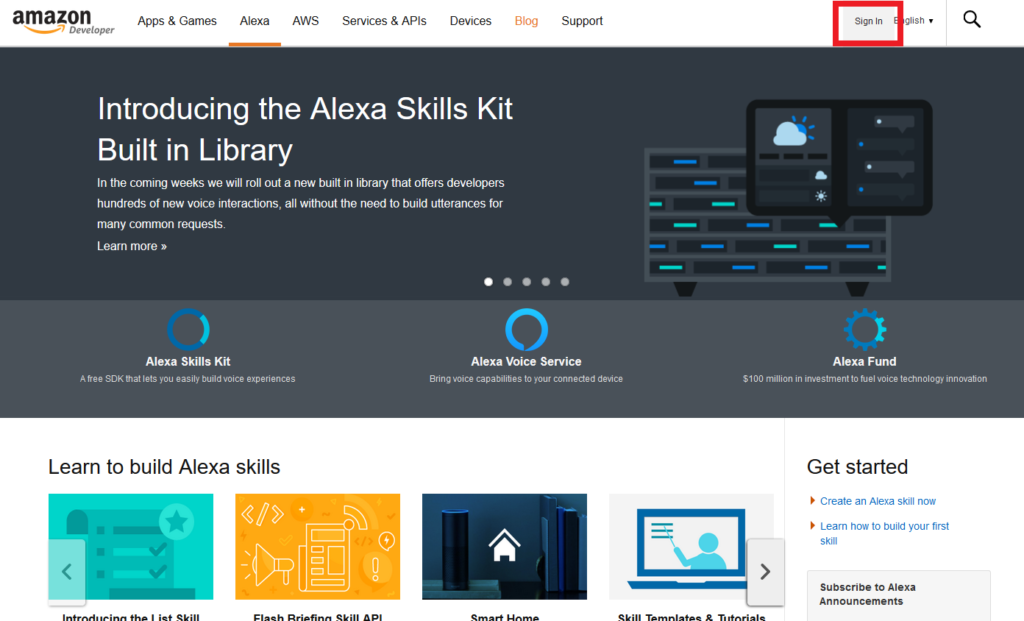Go back using the left carousel arrow
Screen dimensions: 1024x621
click(x=66, y=572)
